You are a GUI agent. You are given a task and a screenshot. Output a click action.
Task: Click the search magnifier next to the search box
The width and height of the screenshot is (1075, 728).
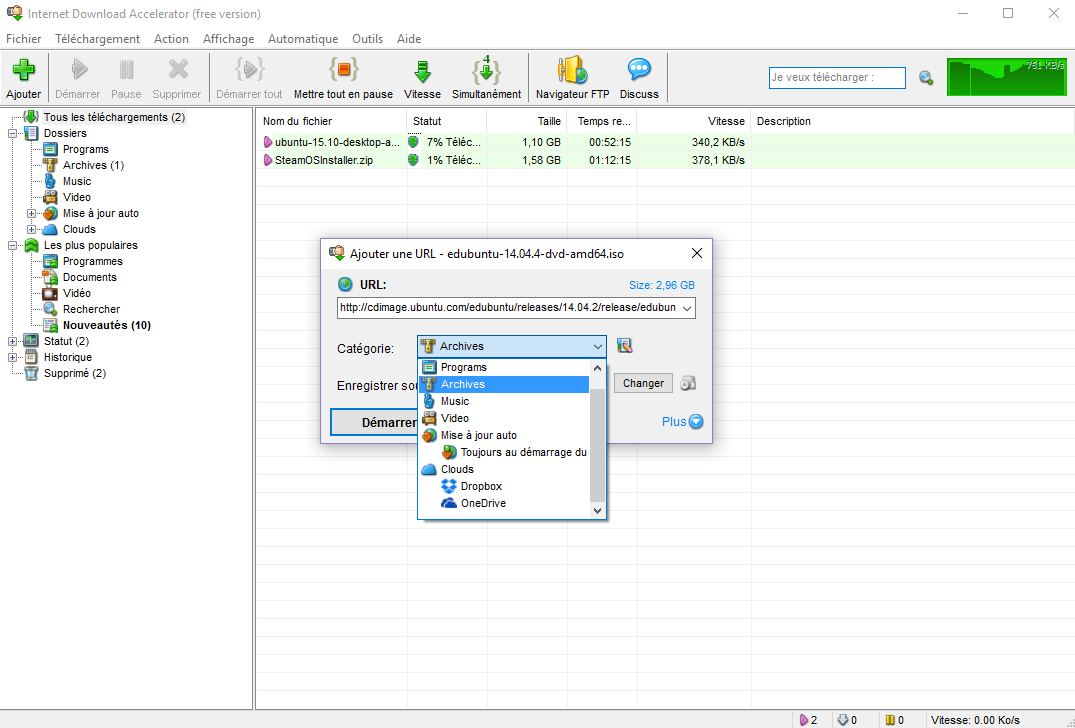[x=925, y=77]
